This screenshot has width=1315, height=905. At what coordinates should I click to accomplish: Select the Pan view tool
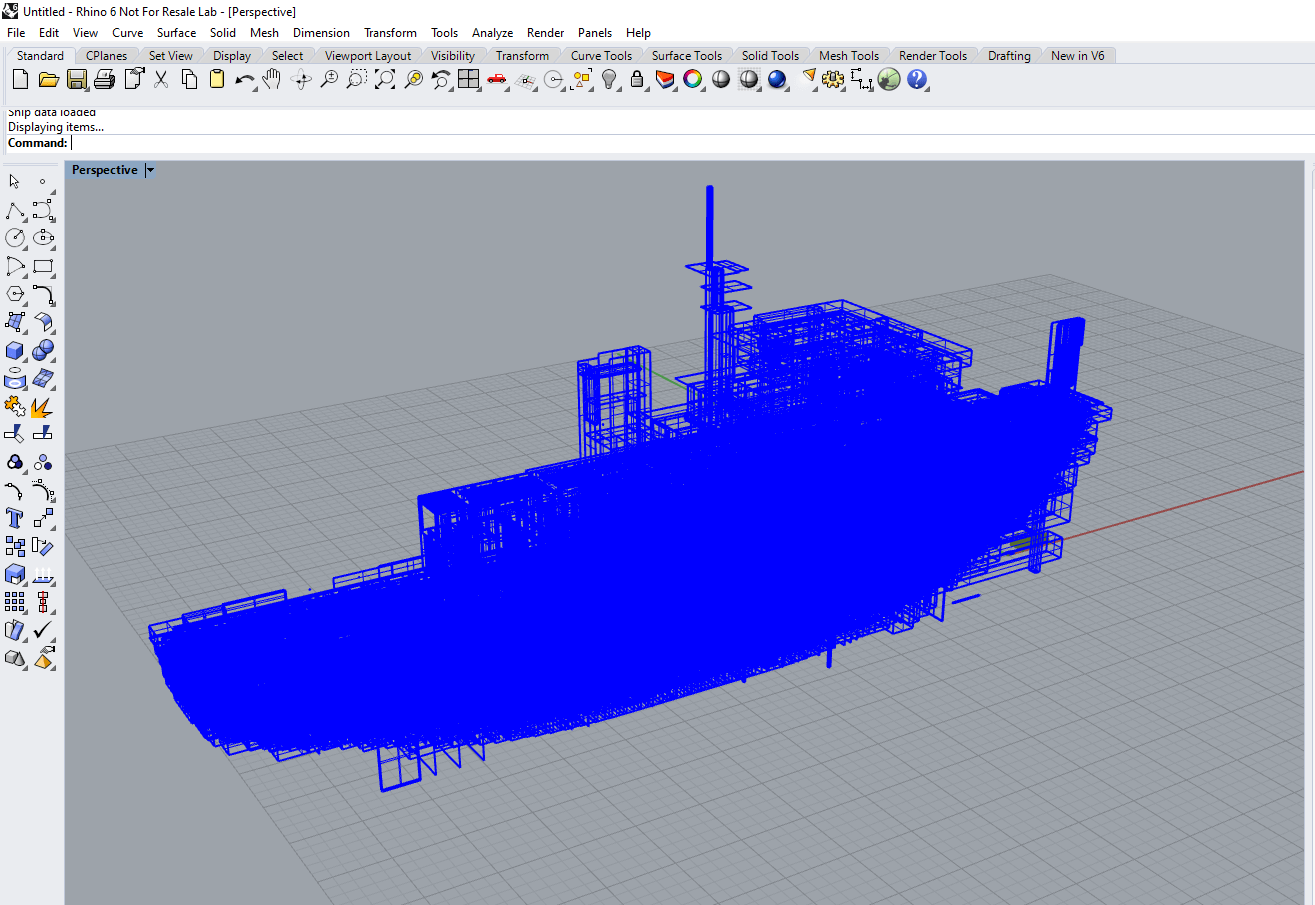click(x=271, y=80)
